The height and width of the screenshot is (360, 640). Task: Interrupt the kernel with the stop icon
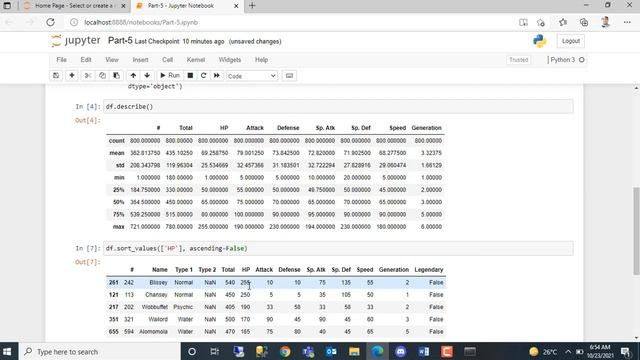(x=190, y=76)
